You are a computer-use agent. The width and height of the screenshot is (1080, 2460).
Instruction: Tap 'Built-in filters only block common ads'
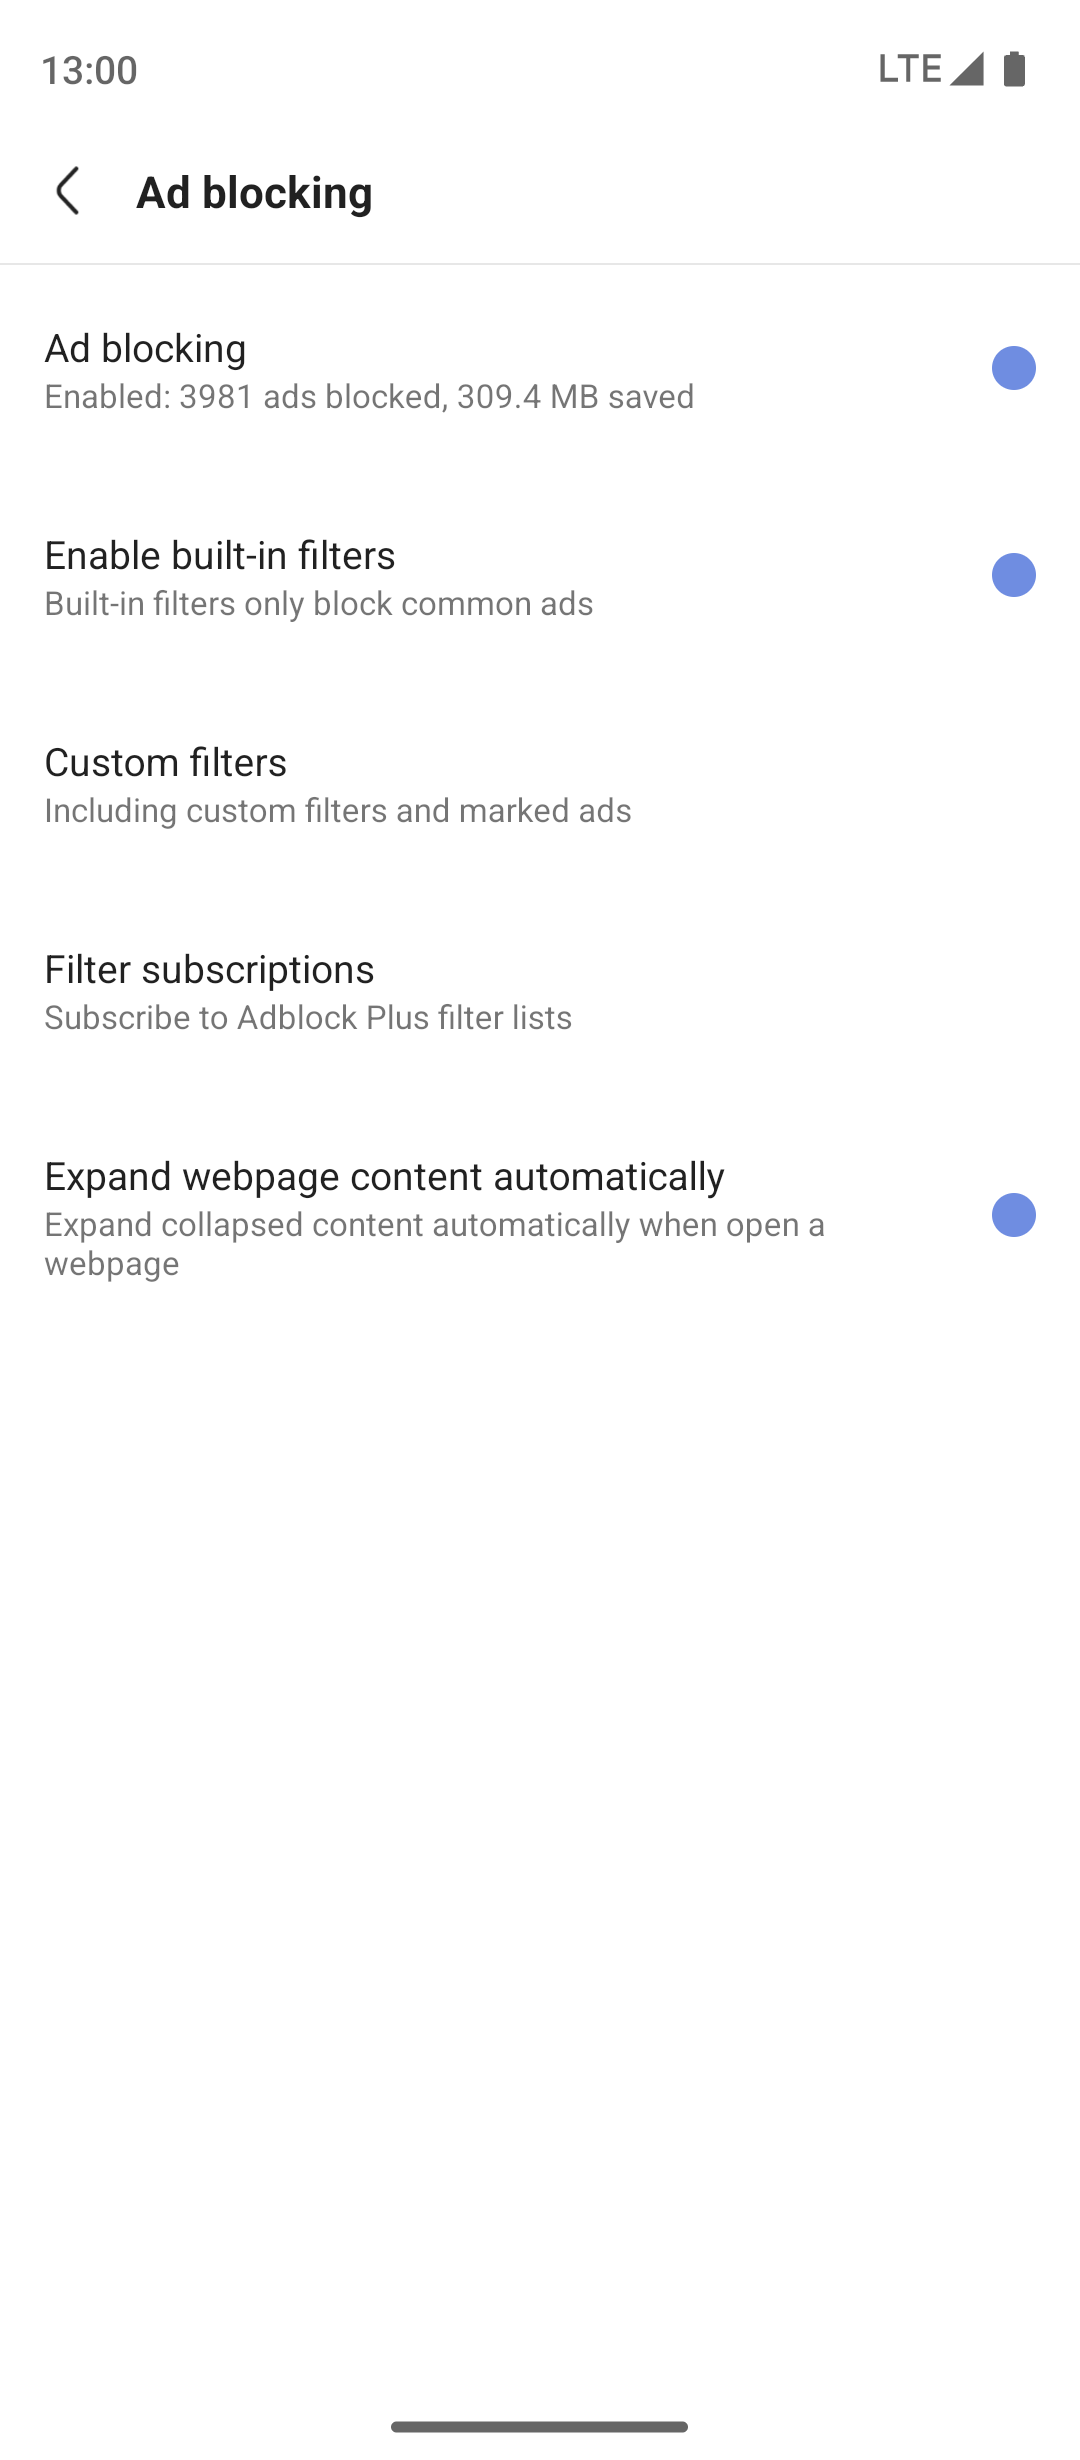pyautogui.click(x=319, y=604)
